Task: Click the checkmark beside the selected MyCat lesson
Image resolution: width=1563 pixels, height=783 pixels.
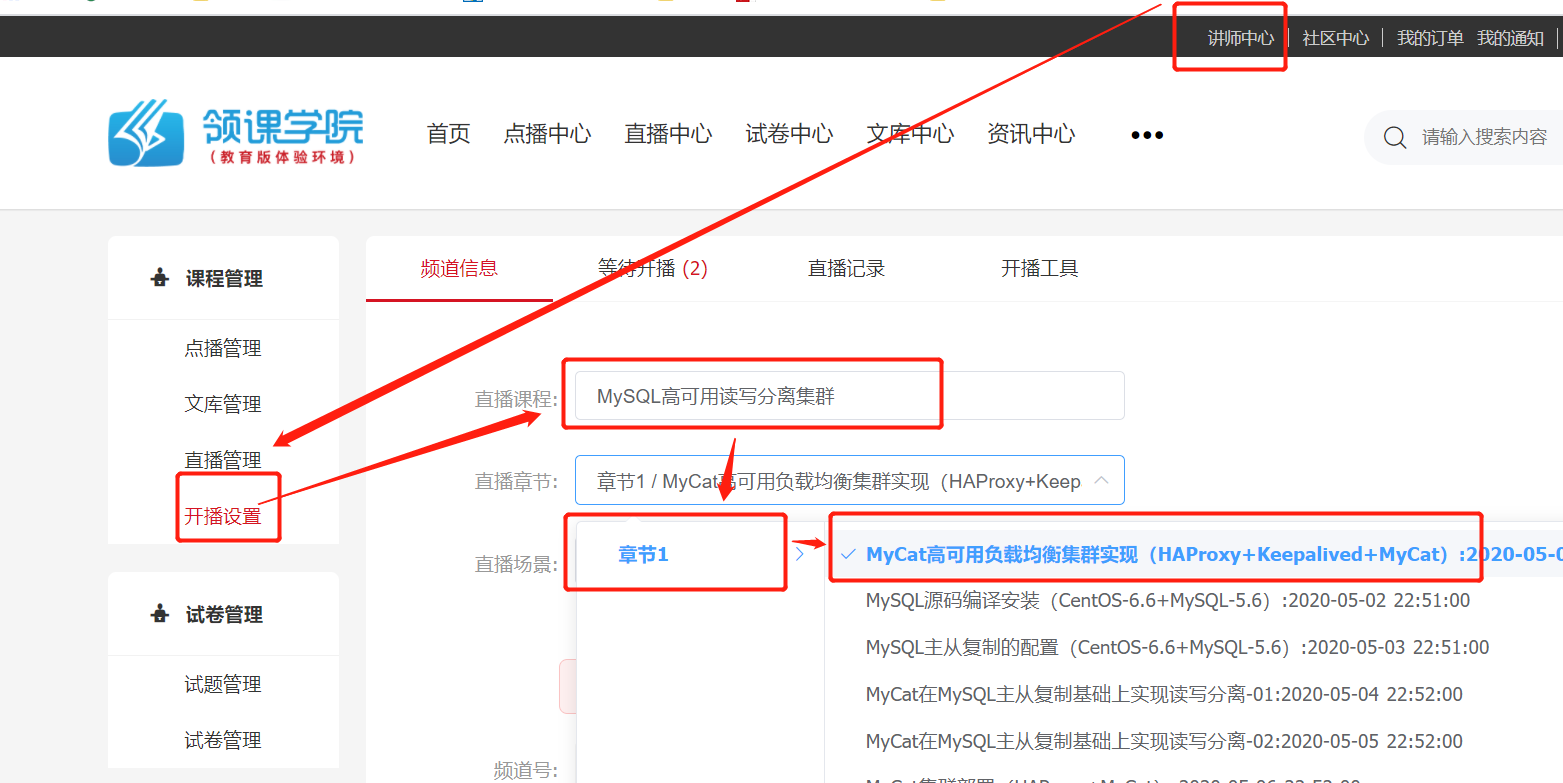Action: click(x=848, y=554)
